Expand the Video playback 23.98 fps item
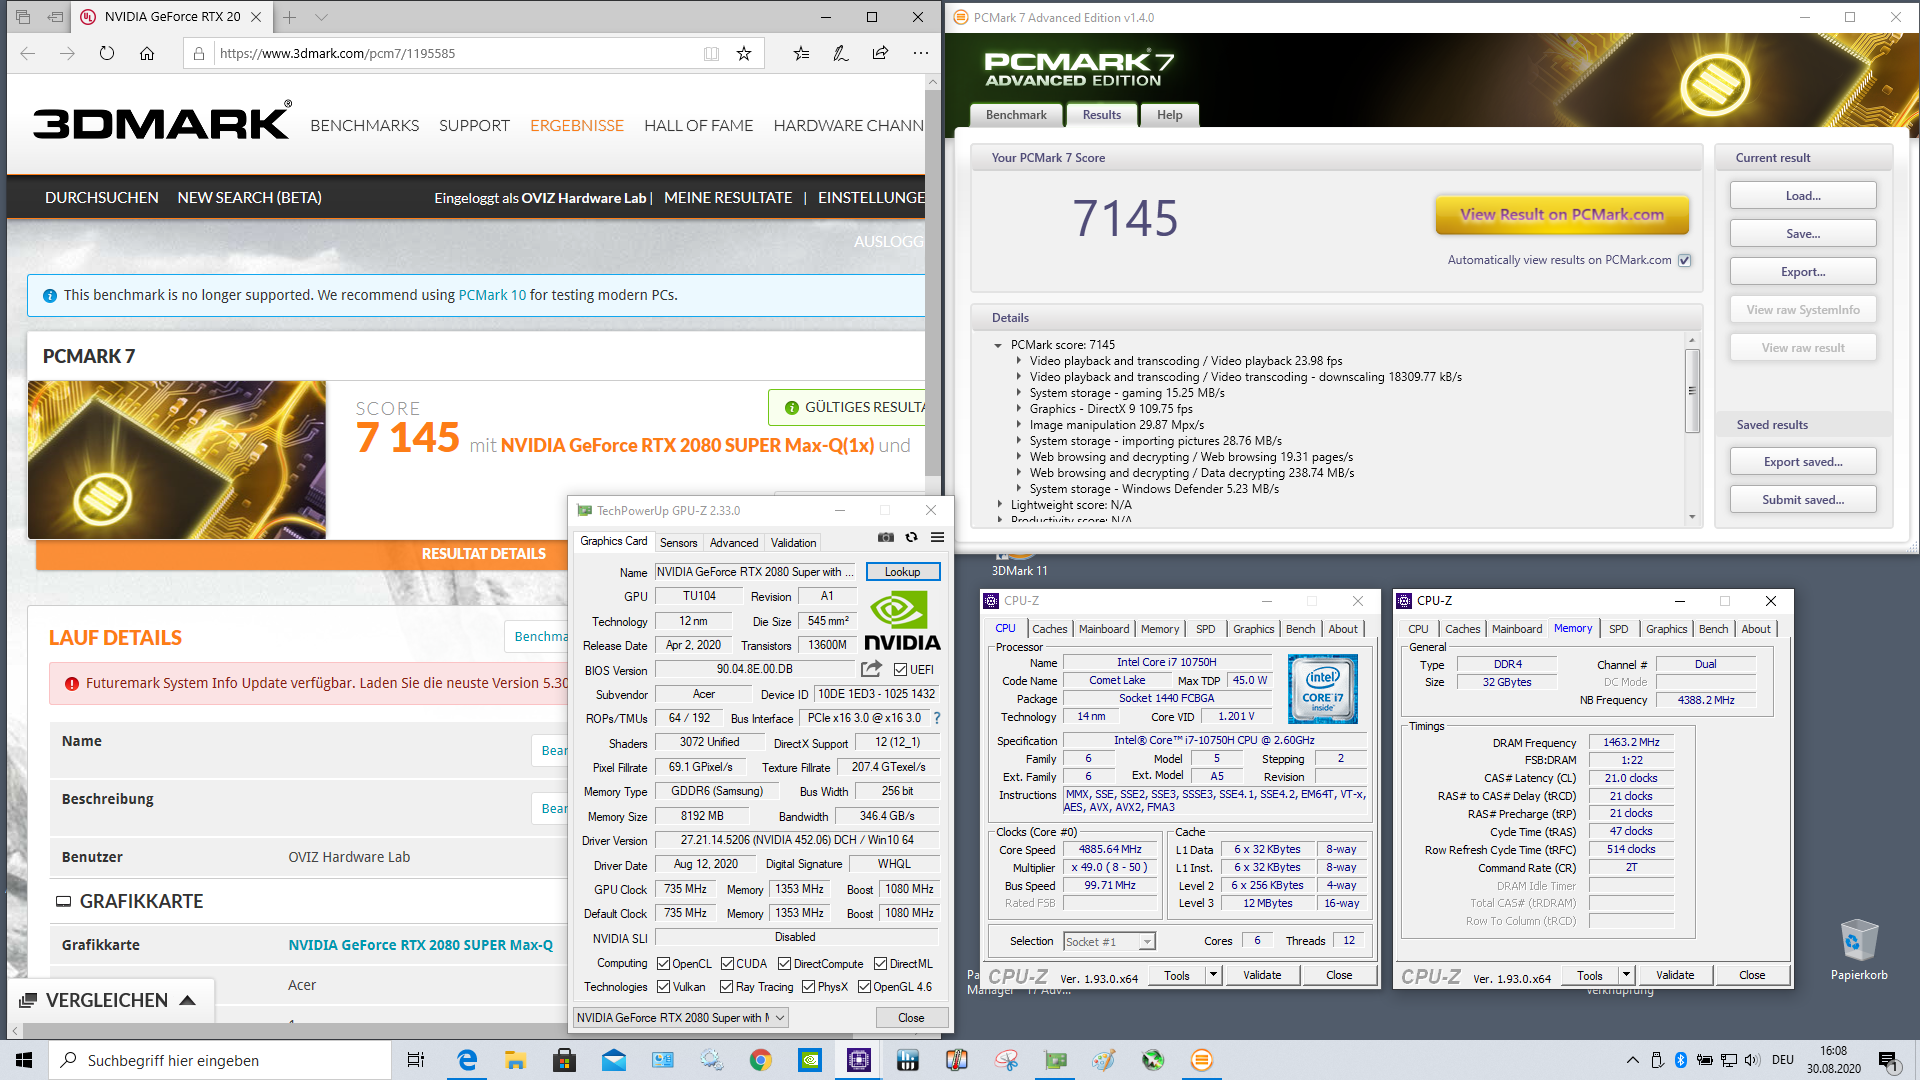Screen dimensions: 1920x1080 click(x=1018, y=361)
